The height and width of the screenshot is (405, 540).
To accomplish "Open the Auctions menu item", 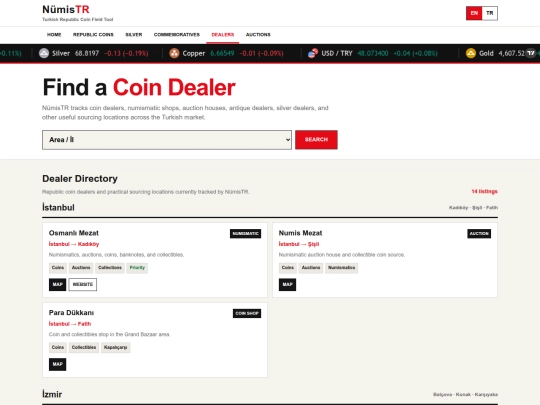I will [x=258, y=35].
